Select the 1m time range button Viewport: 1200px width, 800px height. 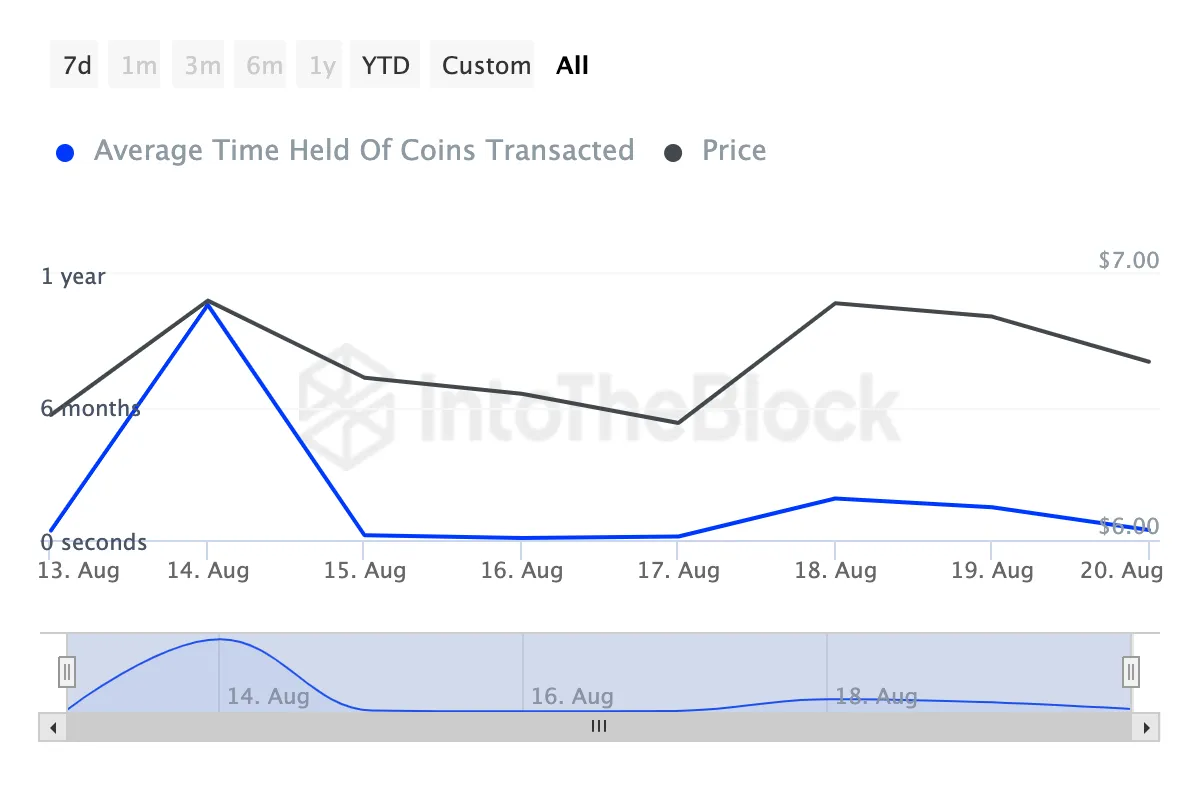click(139, 66)
